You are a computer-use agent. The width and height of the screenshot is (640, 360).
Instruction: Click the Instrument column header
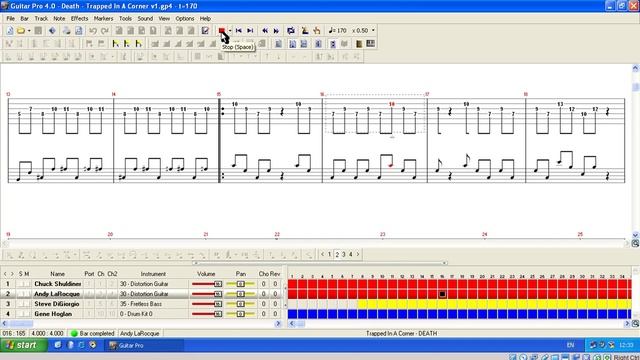[x=153, y=274]
